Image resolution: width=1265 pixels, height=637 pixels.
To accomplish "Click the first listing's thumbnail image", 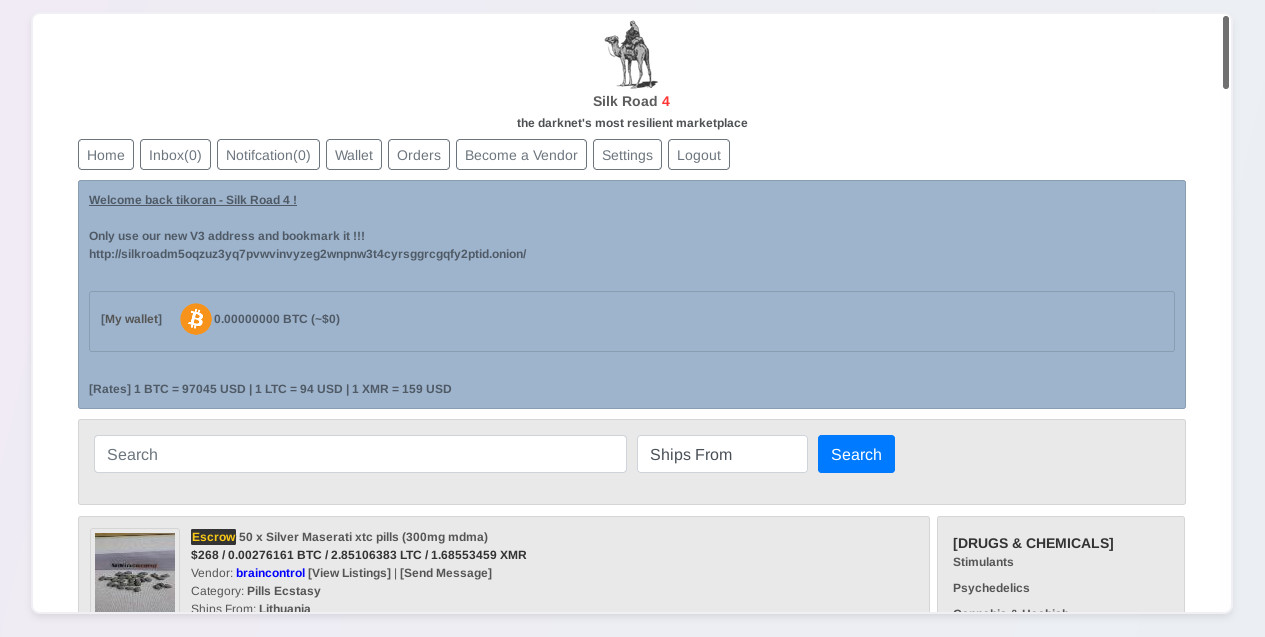I will click(x=135, y=572).
